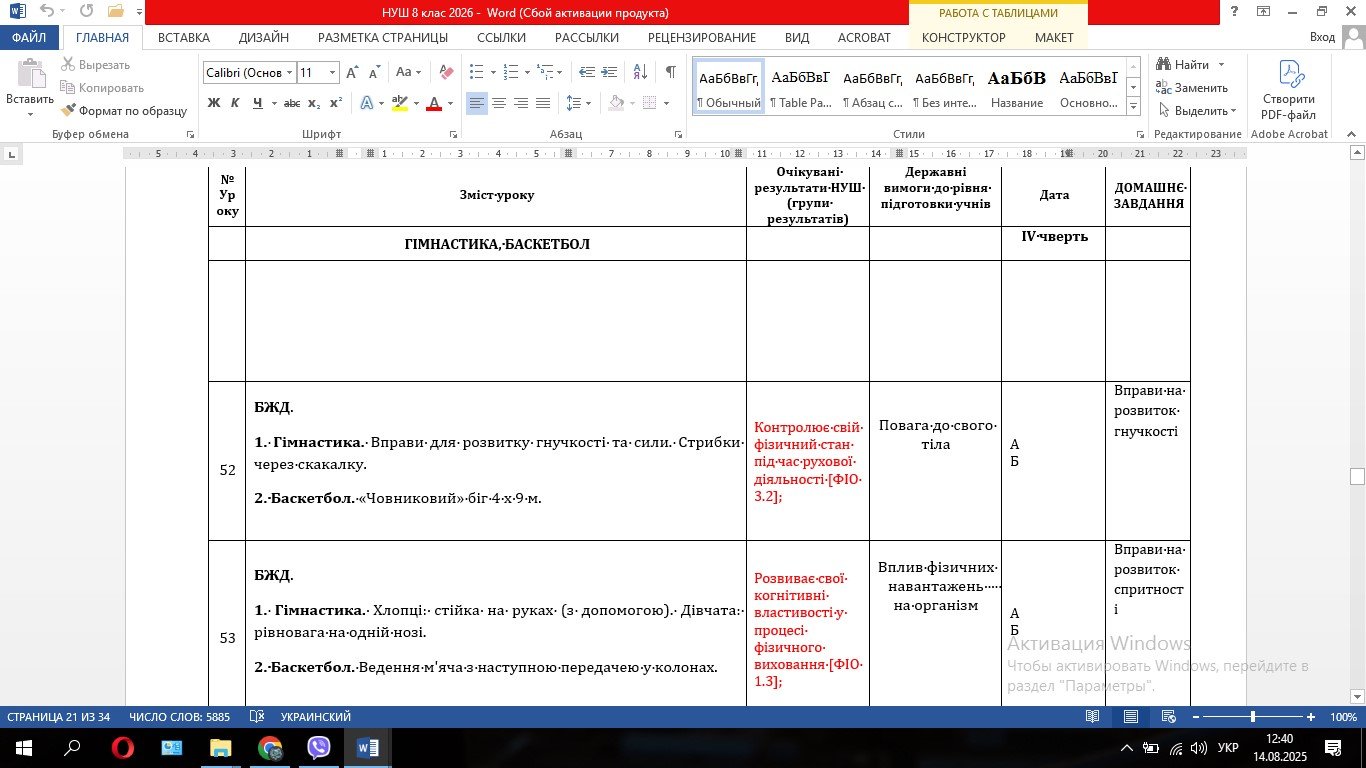1366x768 pixels.
Task: Toggle italic (К) formatting
Action: 236,103
